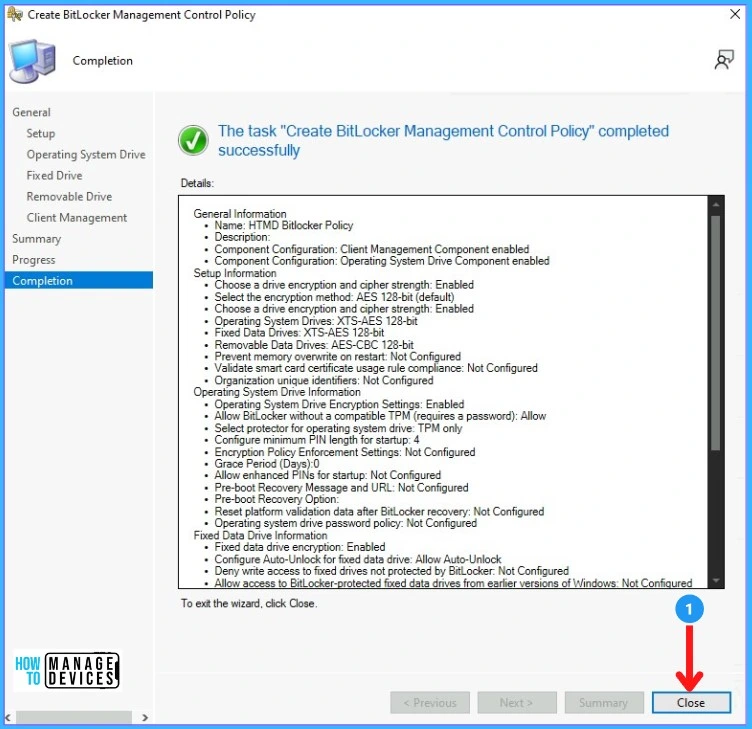Click the left pane horizontal scroll right arrow

[145, 717]
